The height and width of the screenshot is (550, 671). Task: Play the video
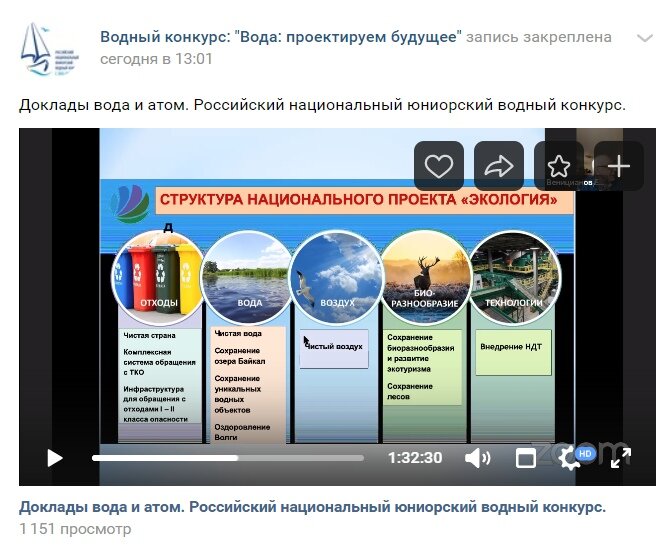(54, 458)
